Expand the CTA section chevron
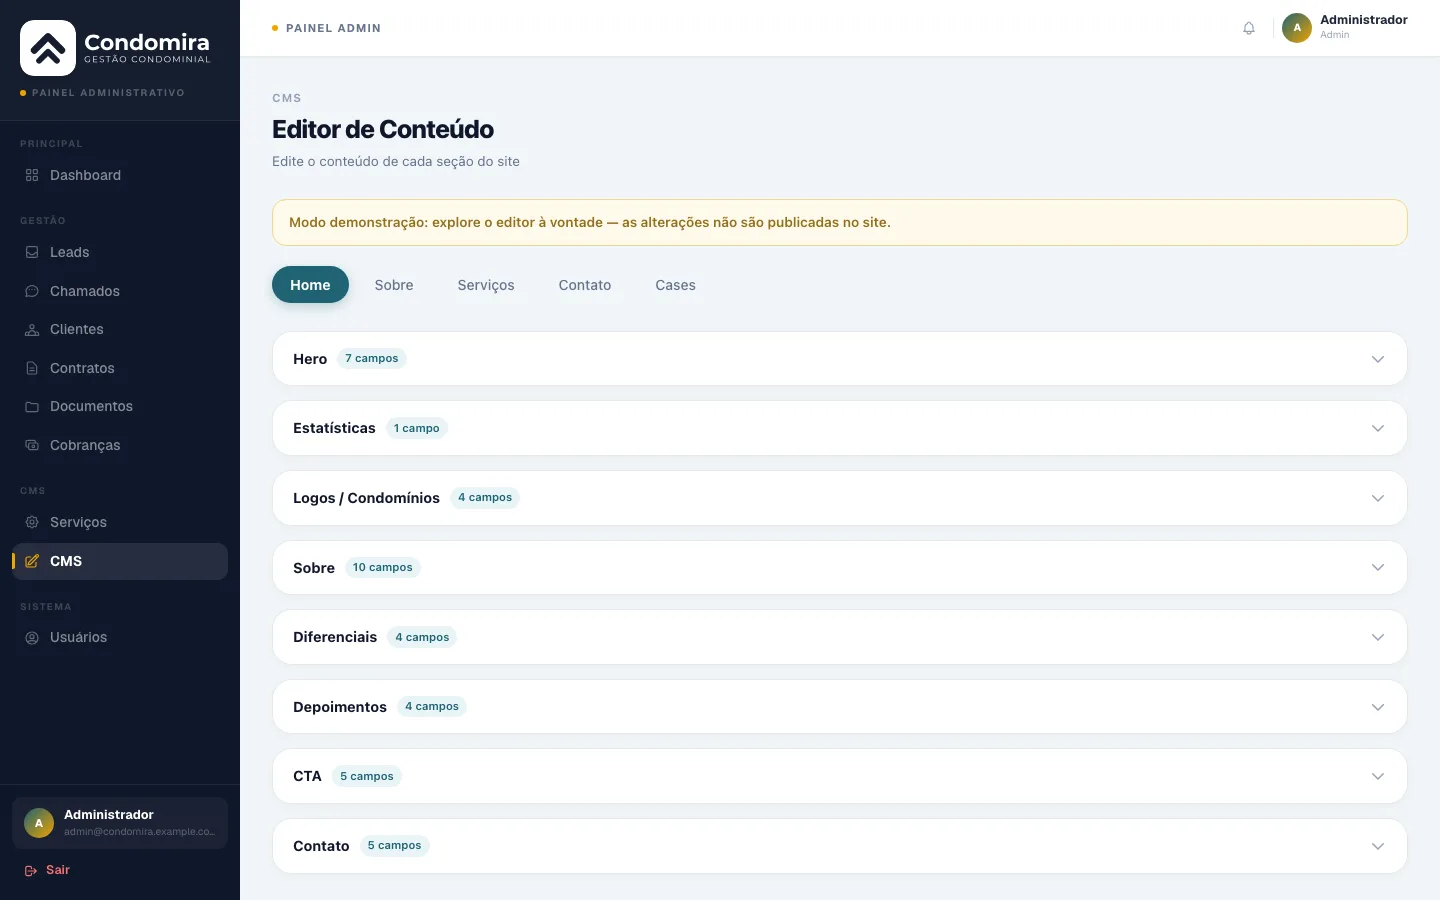The image size is (1440, 900). click(1378, 776)
